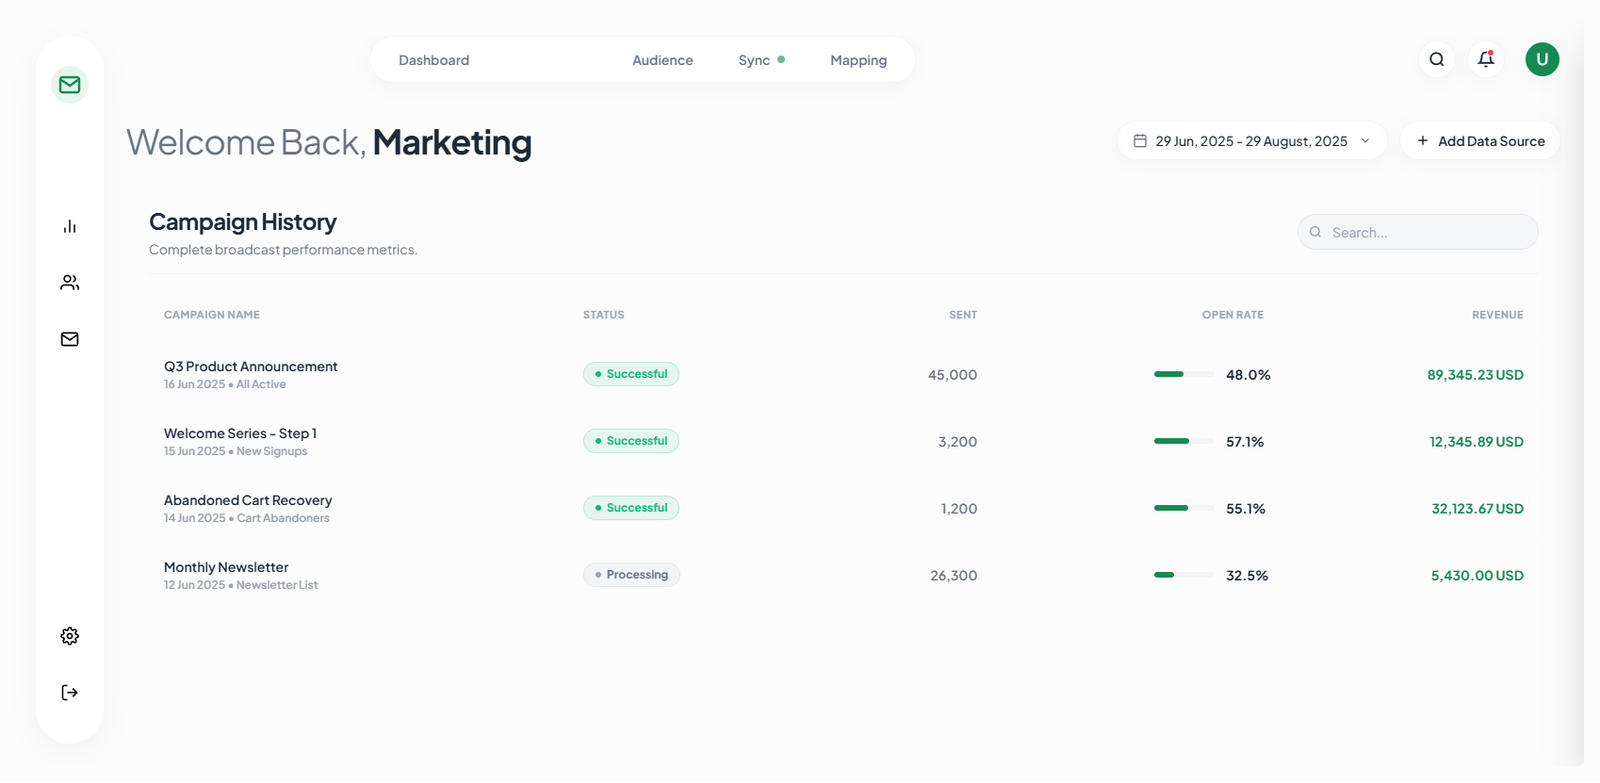Click the 32,123.67 USD revenue value
This screenshot has height=783, width=1600.
point(1478,509)
